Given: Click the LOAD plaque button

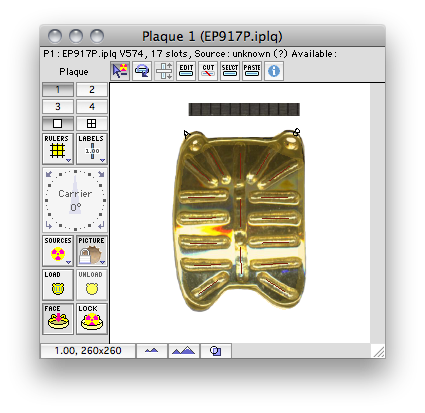Looking at the screenshot, I should (x=58, y=285).
